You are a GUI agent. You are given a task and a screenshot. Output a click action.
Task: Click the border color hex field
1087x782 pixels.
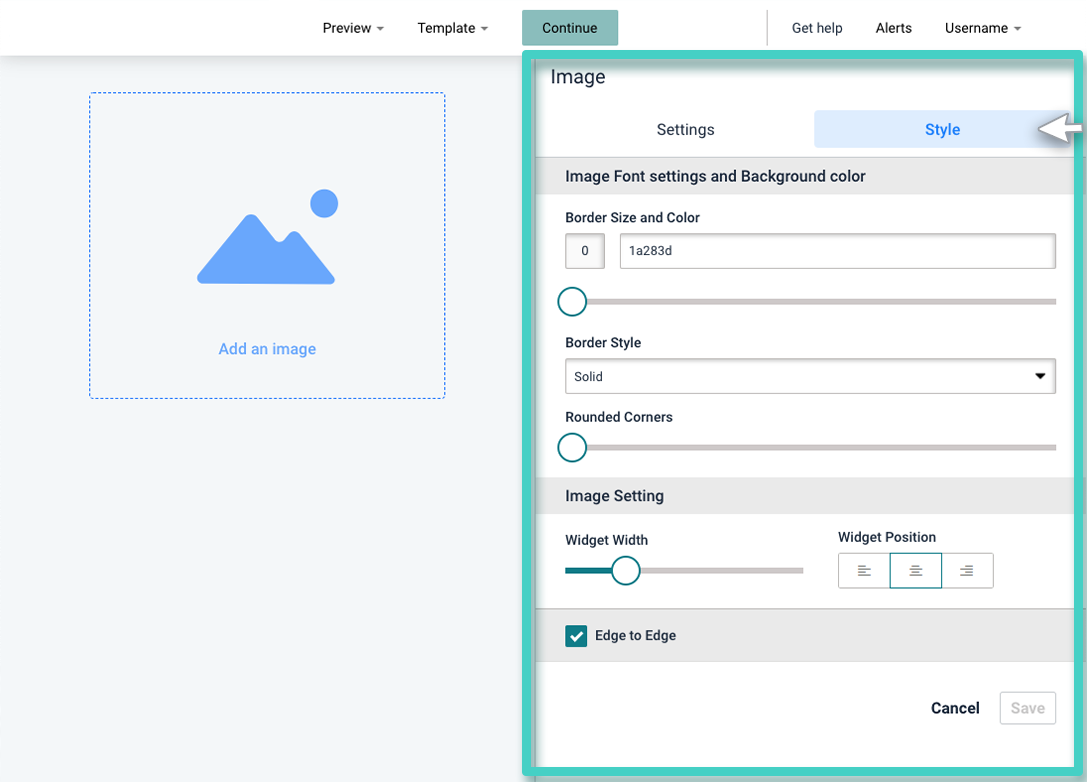coord(837,251)
